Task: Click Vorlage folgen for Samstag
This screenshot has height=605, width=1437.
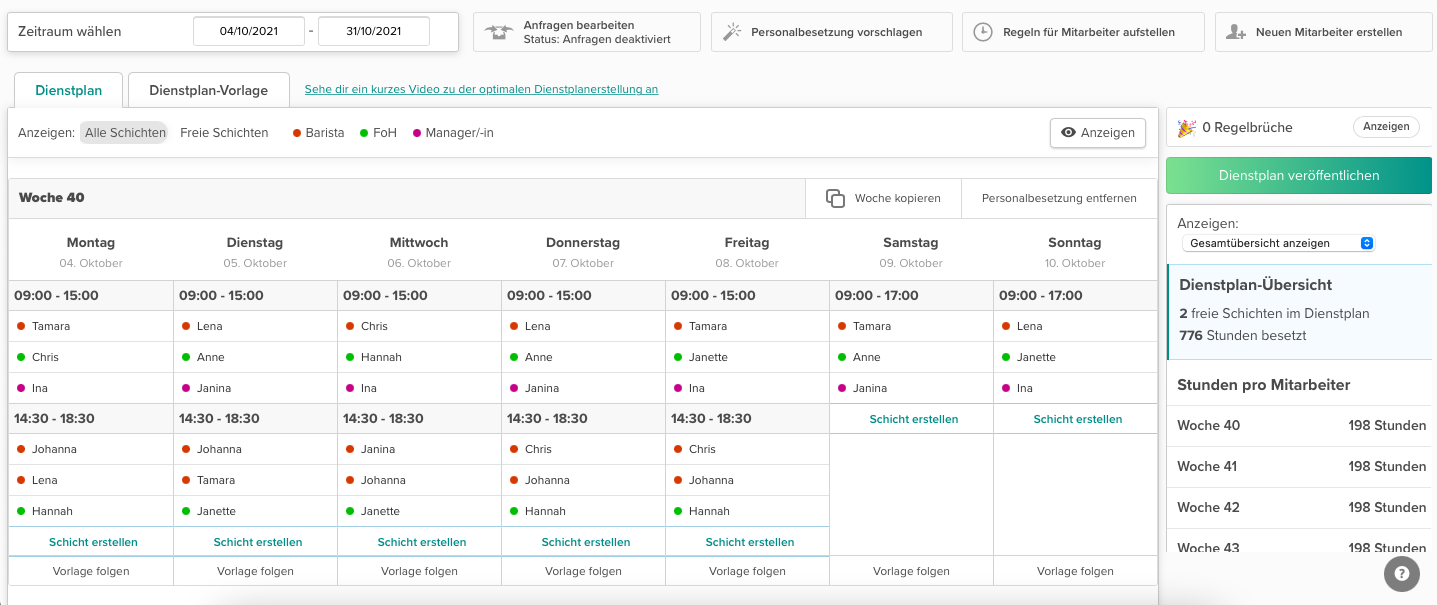Action: [x=911, y=571]
